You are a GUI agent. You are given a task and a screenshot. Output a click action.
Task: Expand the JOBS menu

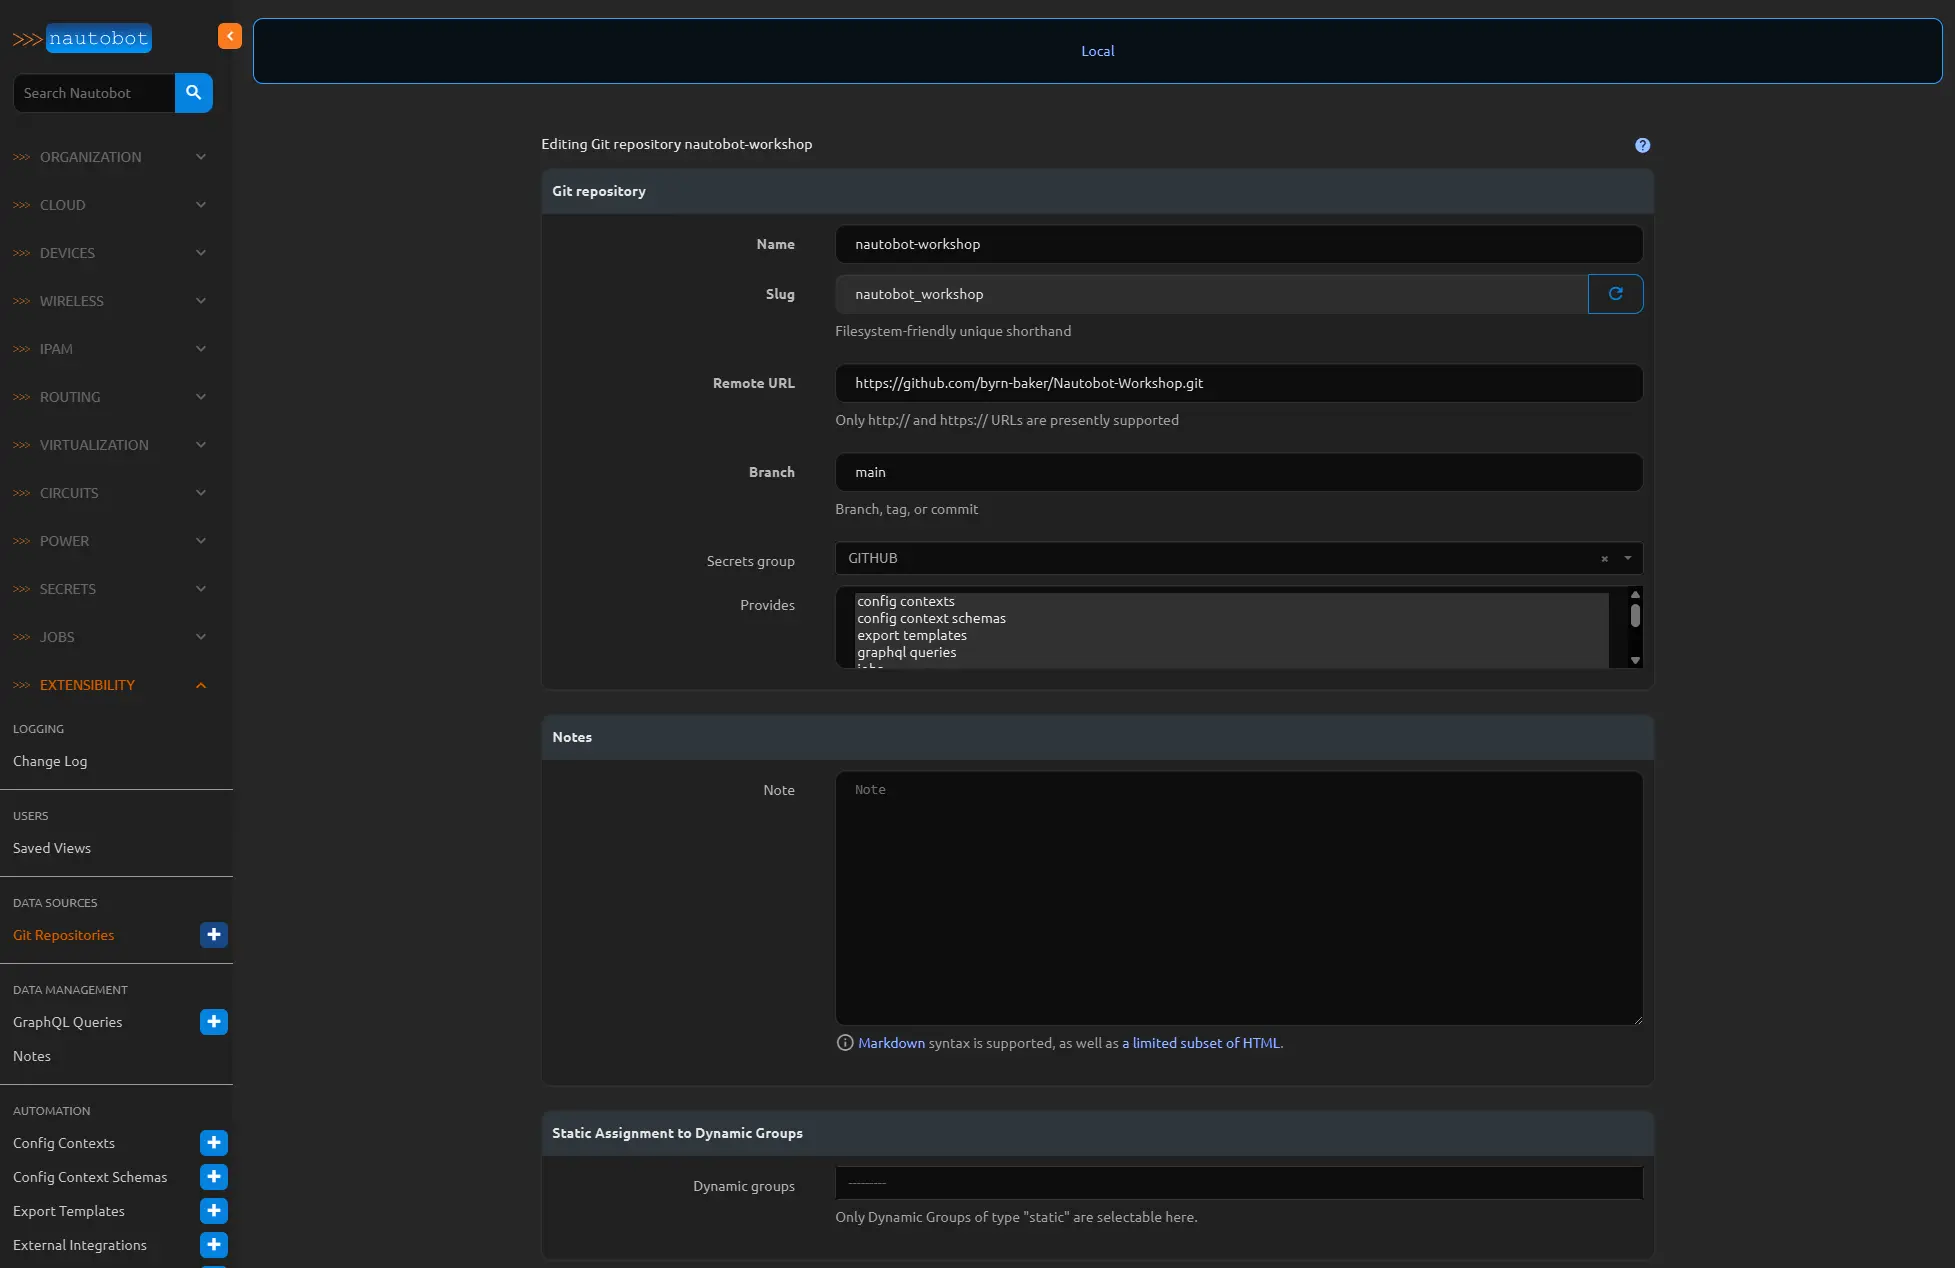tap(110, 637)
